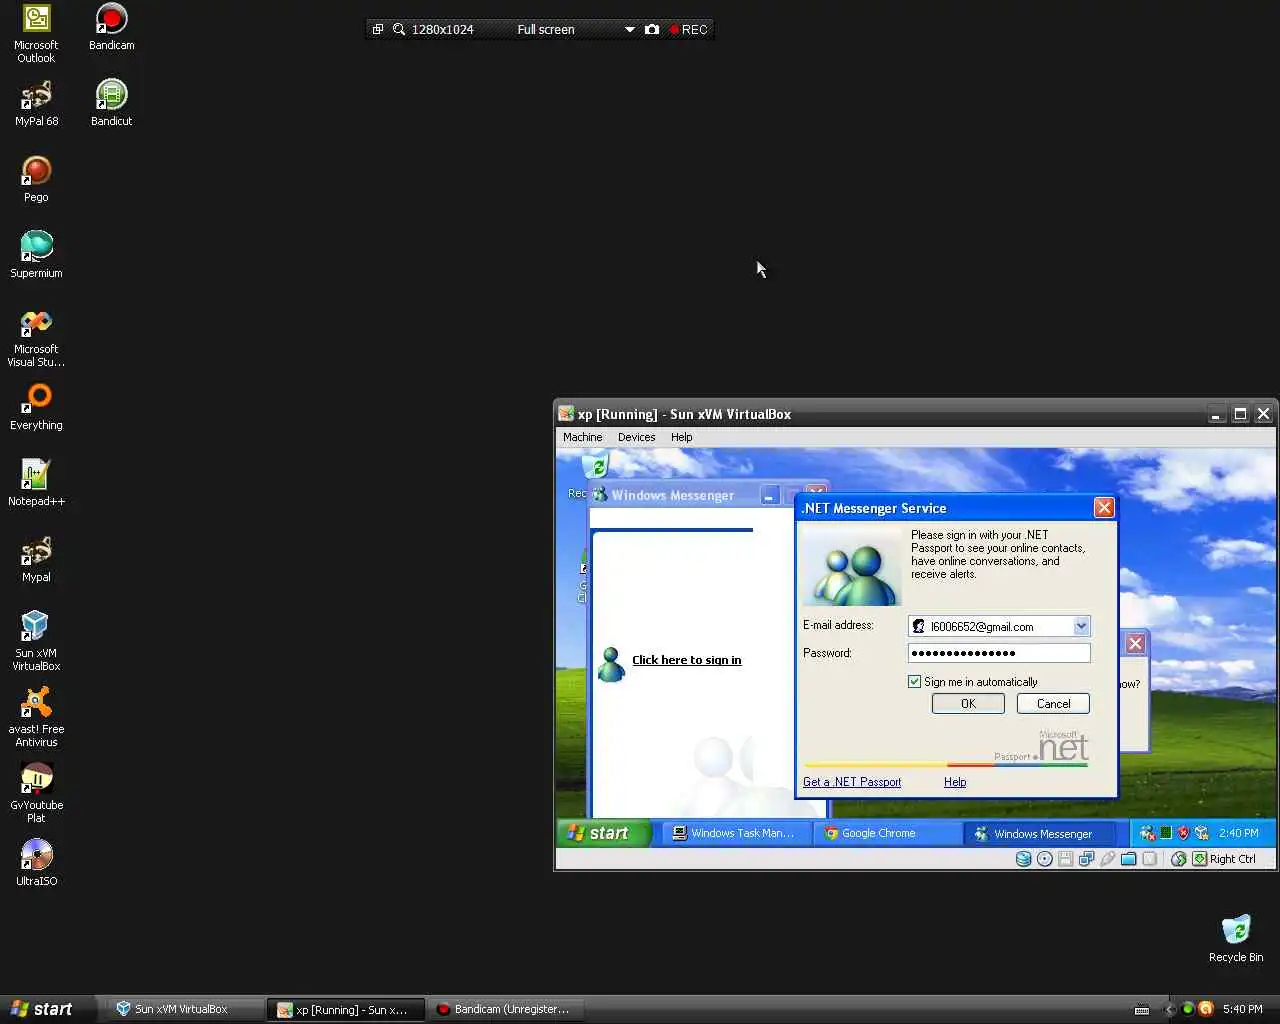Open the UltraISO desktop shortcut

click(36, 863)
